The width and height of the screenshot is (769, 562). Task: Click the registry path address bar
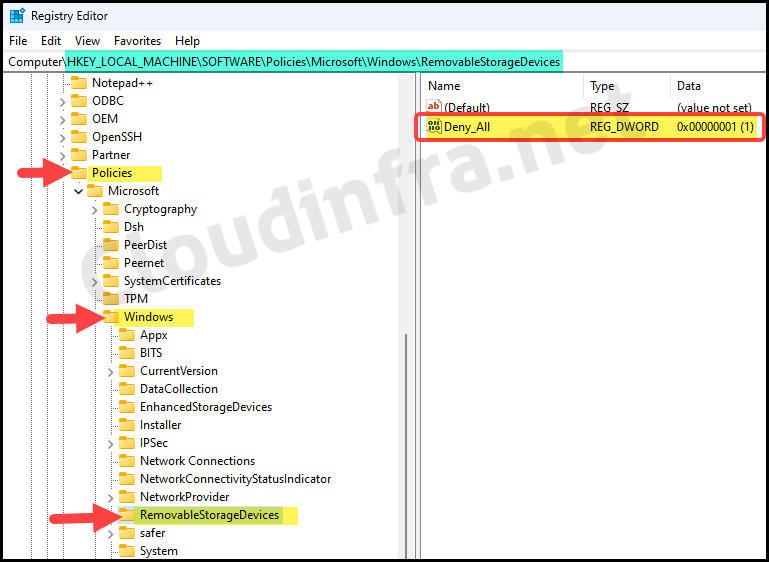coord(384,62)
